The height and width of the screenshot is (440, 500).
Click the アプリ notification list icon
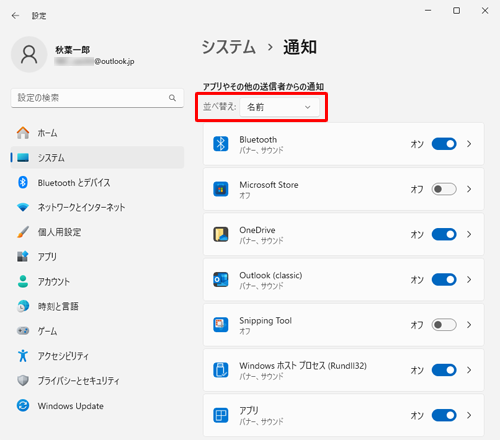(221, 415)
